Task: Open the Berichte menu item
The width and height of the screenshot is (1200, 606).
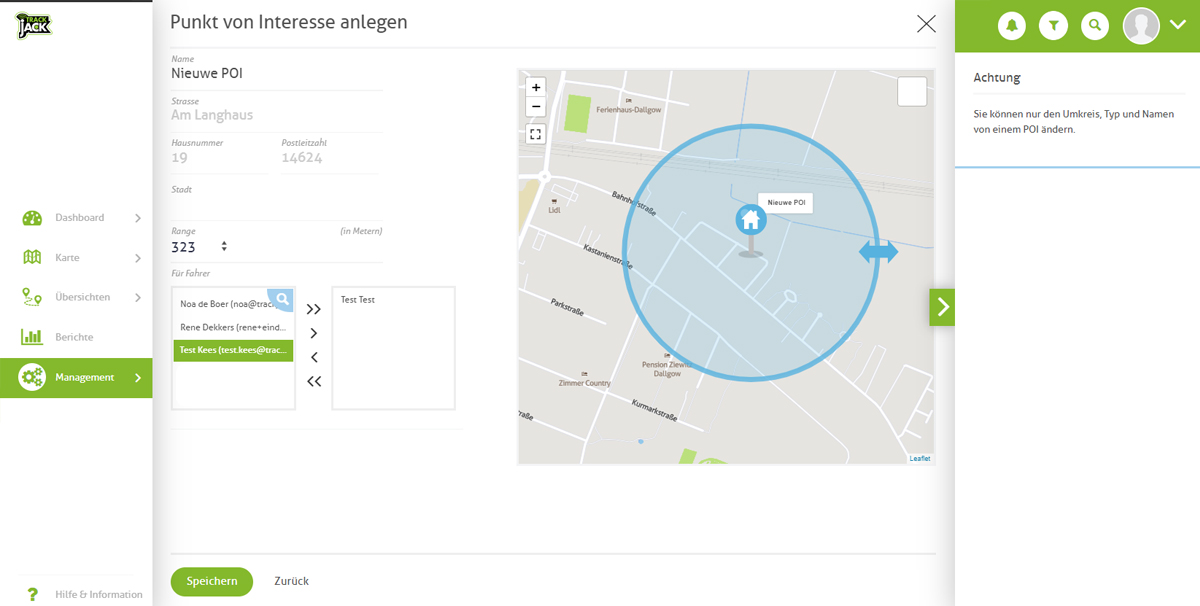Action: coord(74,337)
